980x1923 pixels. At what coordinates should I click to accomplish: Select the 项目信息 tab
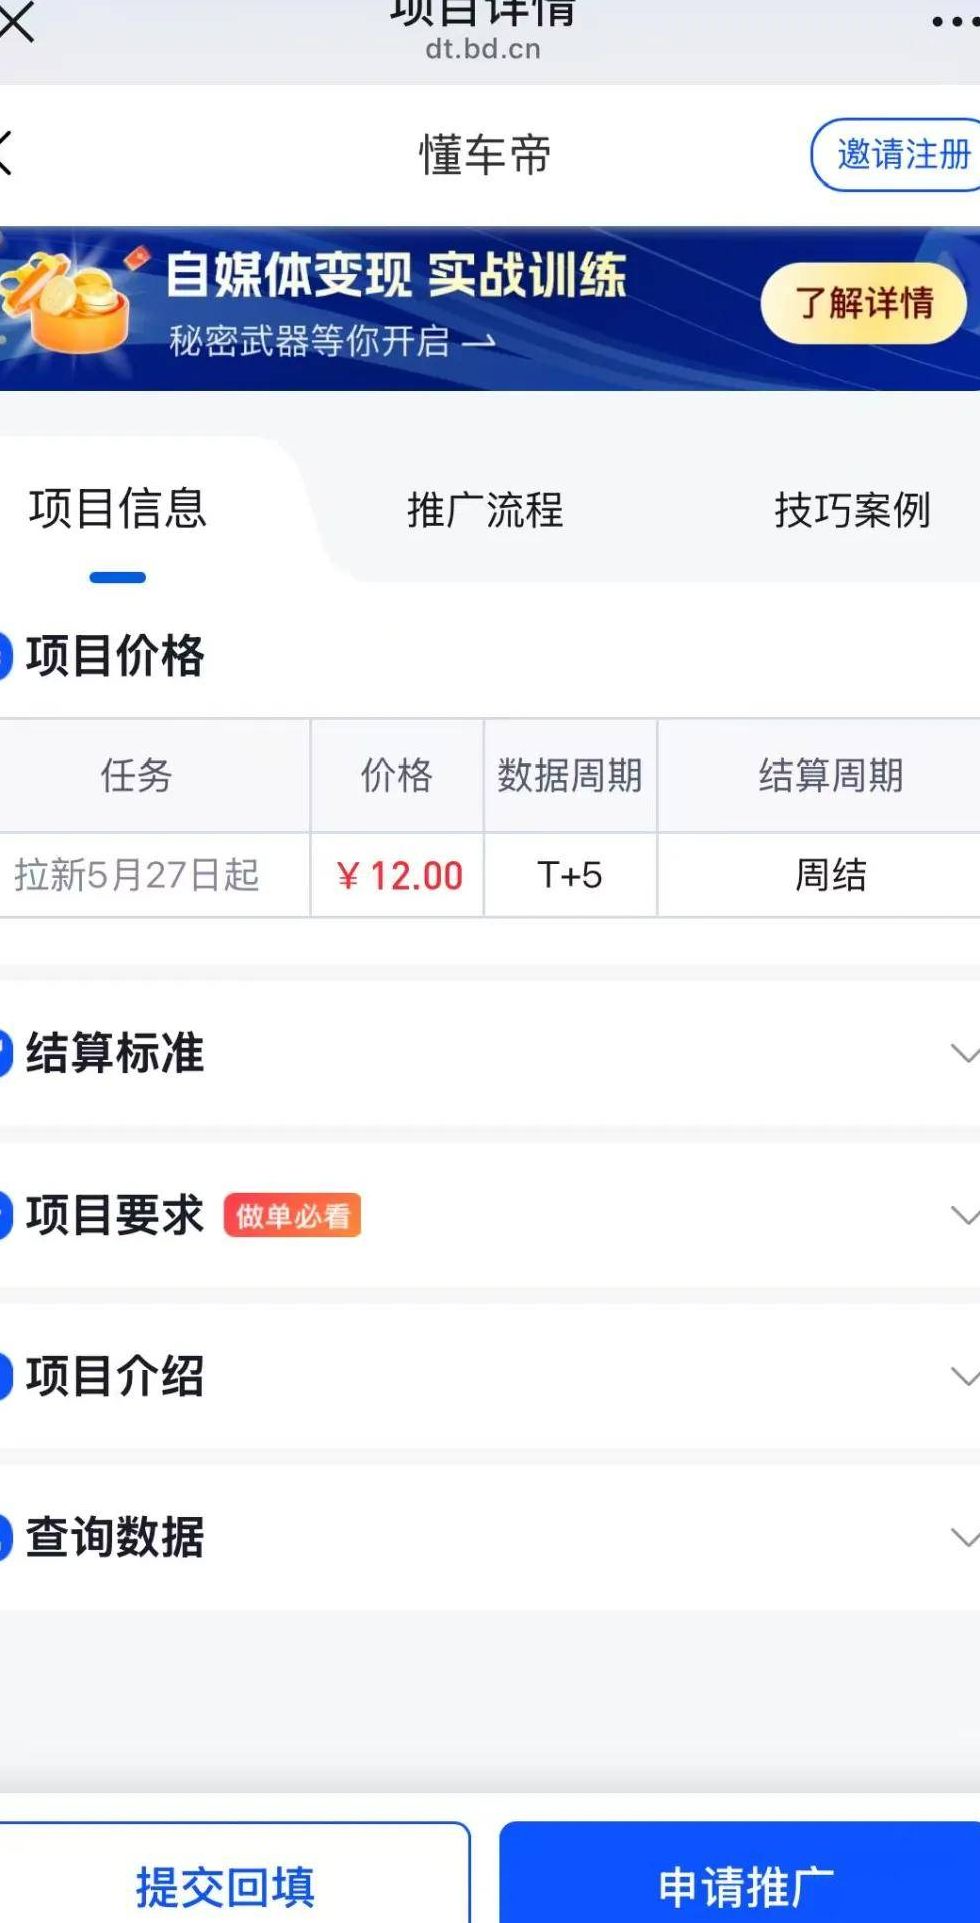(118, 509)
